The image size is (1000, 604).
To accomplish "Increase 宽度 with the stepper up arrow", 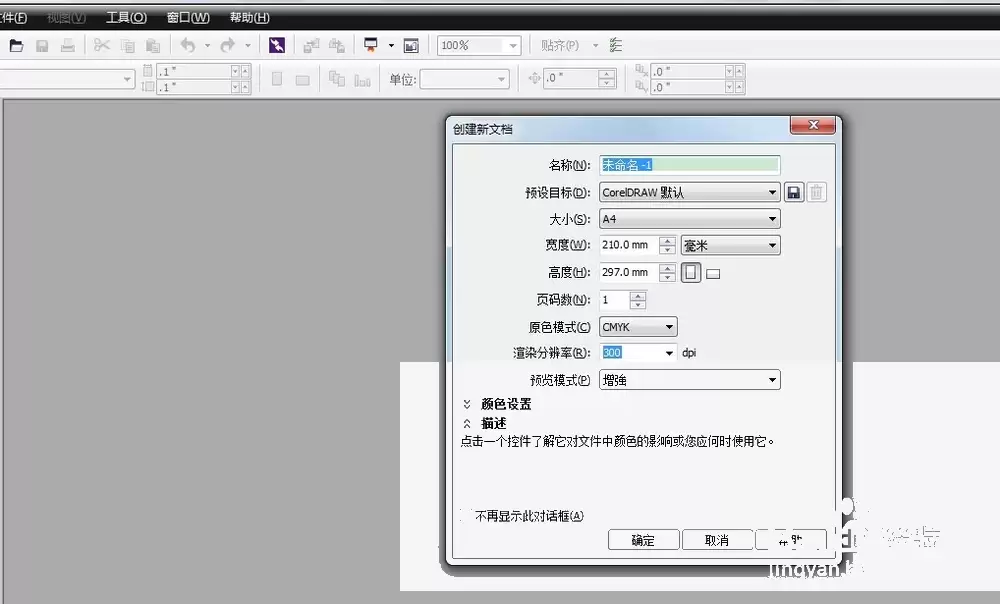I will (x=667, y=241).
